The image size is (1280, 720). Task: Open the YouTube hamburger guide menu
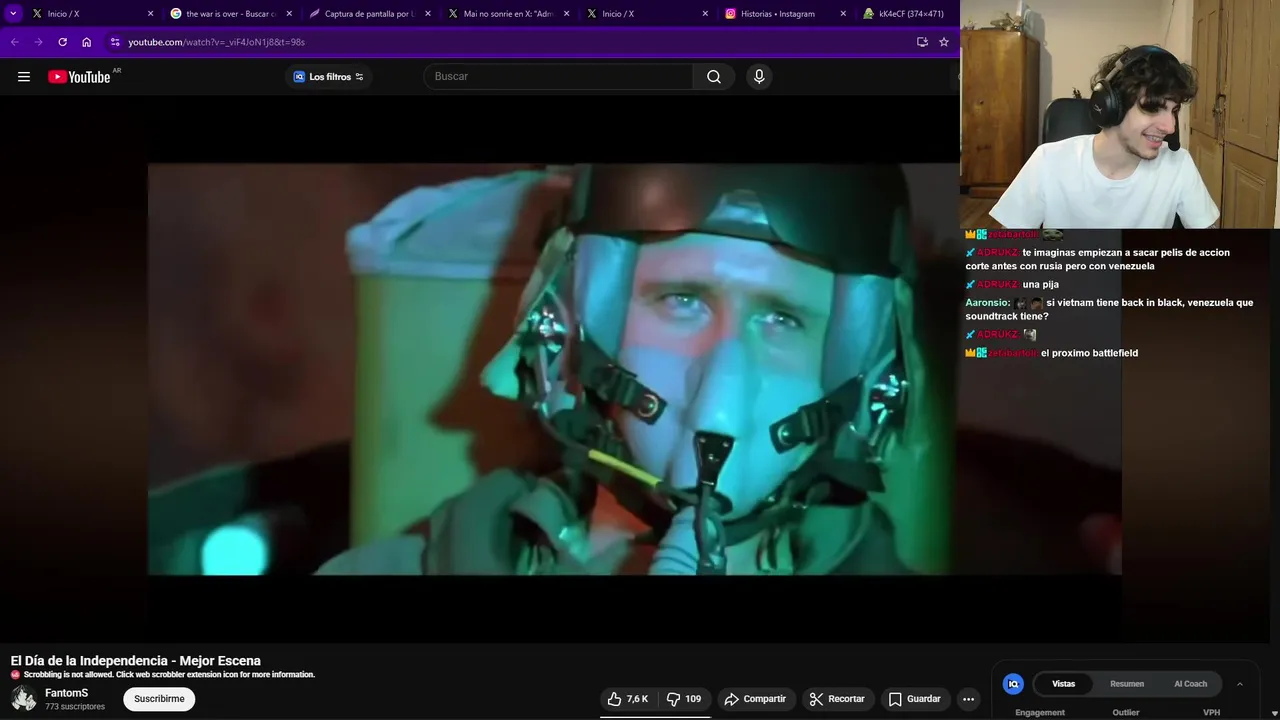[24, 77]
